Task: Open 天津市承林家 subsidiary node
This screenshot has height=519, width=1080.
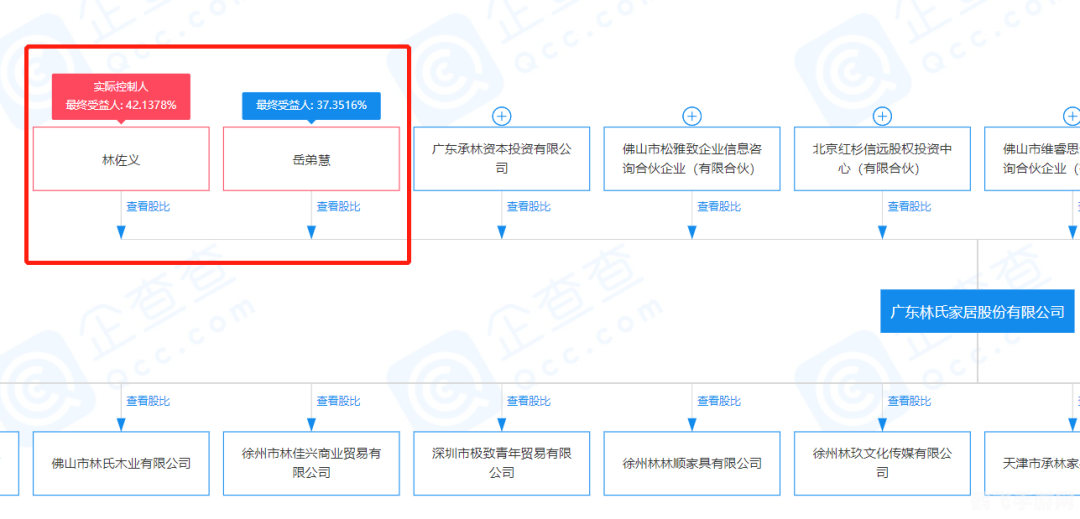Action: point(1032,463)
